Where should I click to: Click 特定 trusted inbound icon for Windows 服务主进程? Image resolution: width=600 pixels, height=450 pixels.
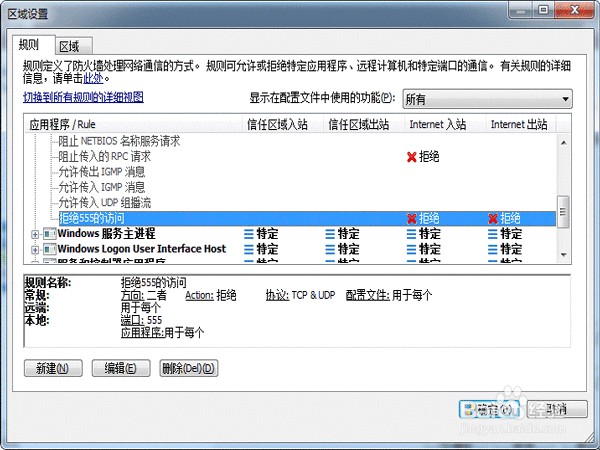point(249,234)
